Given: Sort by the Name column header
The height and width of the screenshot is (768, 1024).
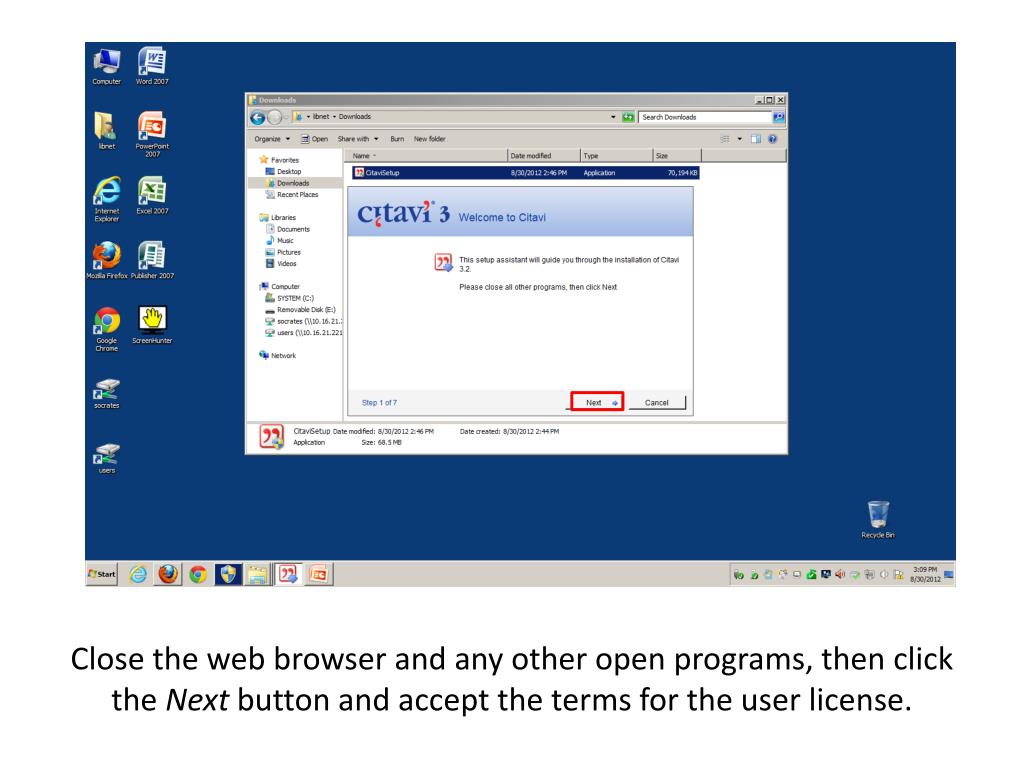Looking at the screenshot, I should point(426,155).
